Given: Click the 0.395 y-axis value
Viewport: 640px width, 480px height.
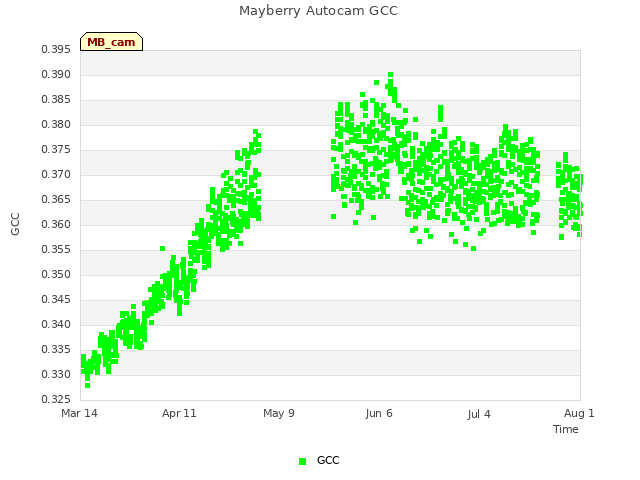Looking at the screenshot, I should click(56, 50).
